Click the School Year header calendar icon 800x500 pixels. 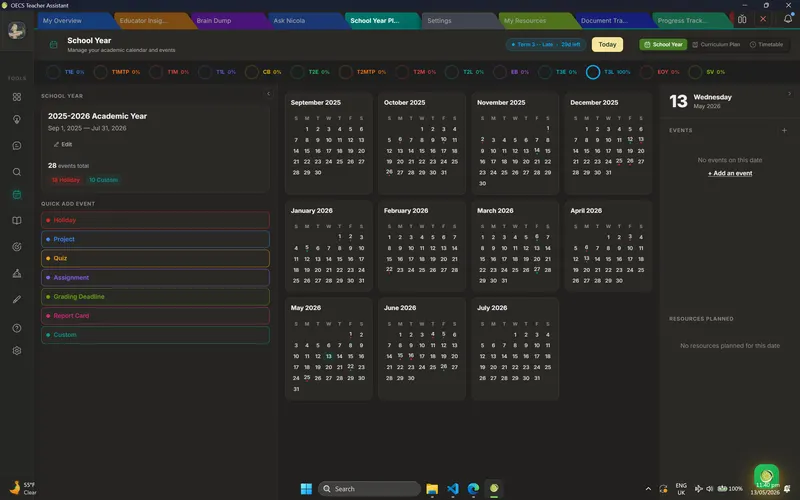[x=54, y=45]
